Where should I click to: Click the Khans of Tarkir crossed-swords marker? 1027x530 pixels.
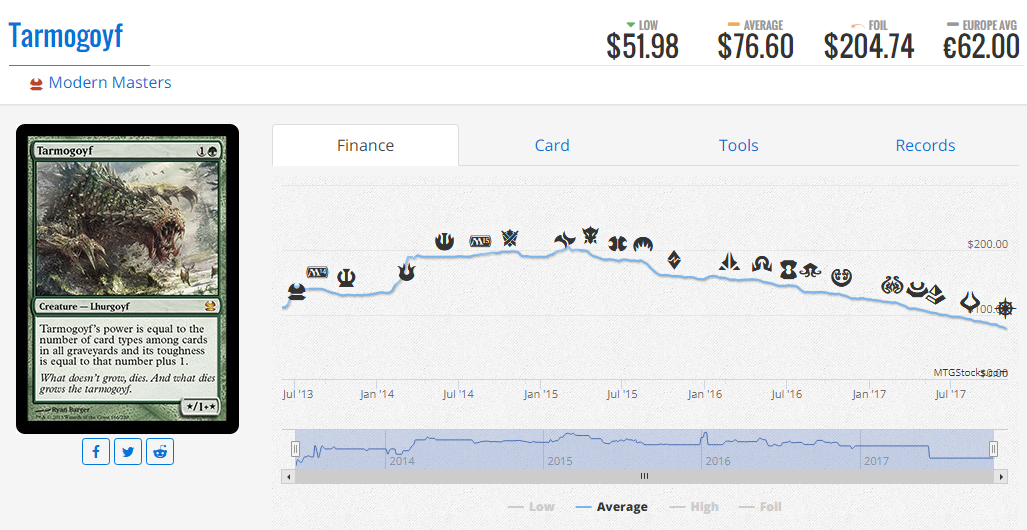pos(510,238)
